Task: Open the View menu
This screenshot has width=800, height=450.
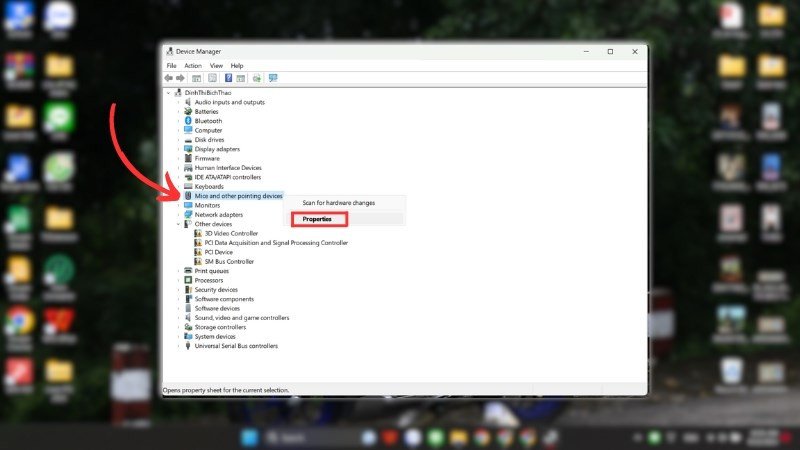Action: click(x=216, y=66)
